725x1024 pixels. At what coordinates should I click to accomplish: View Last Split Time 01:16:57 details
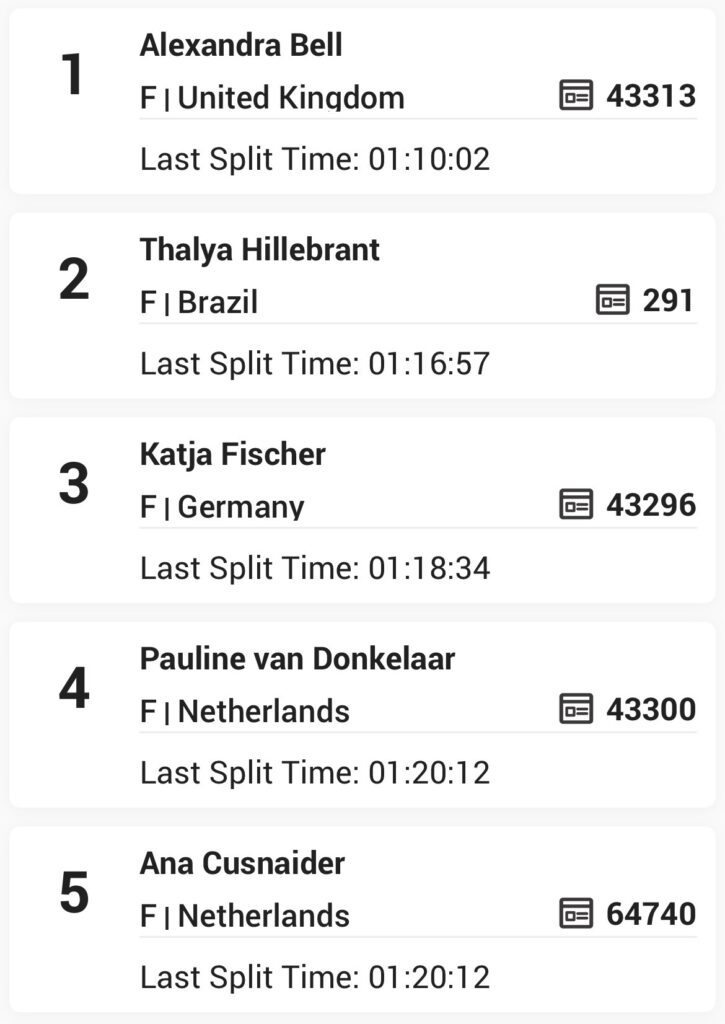pyautogui.click(x=315, y=363)
